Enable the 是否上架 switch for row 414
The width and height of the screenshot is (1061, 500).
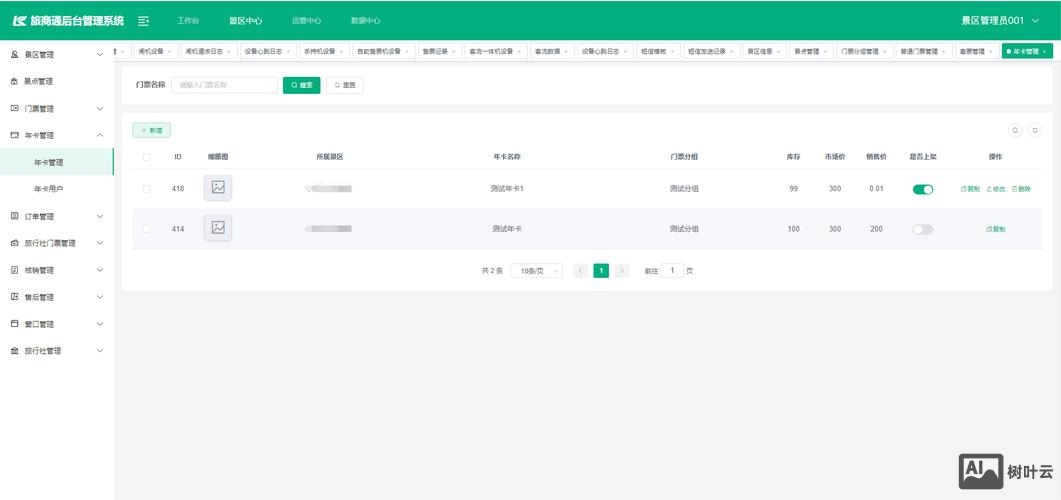pos(922,229)
